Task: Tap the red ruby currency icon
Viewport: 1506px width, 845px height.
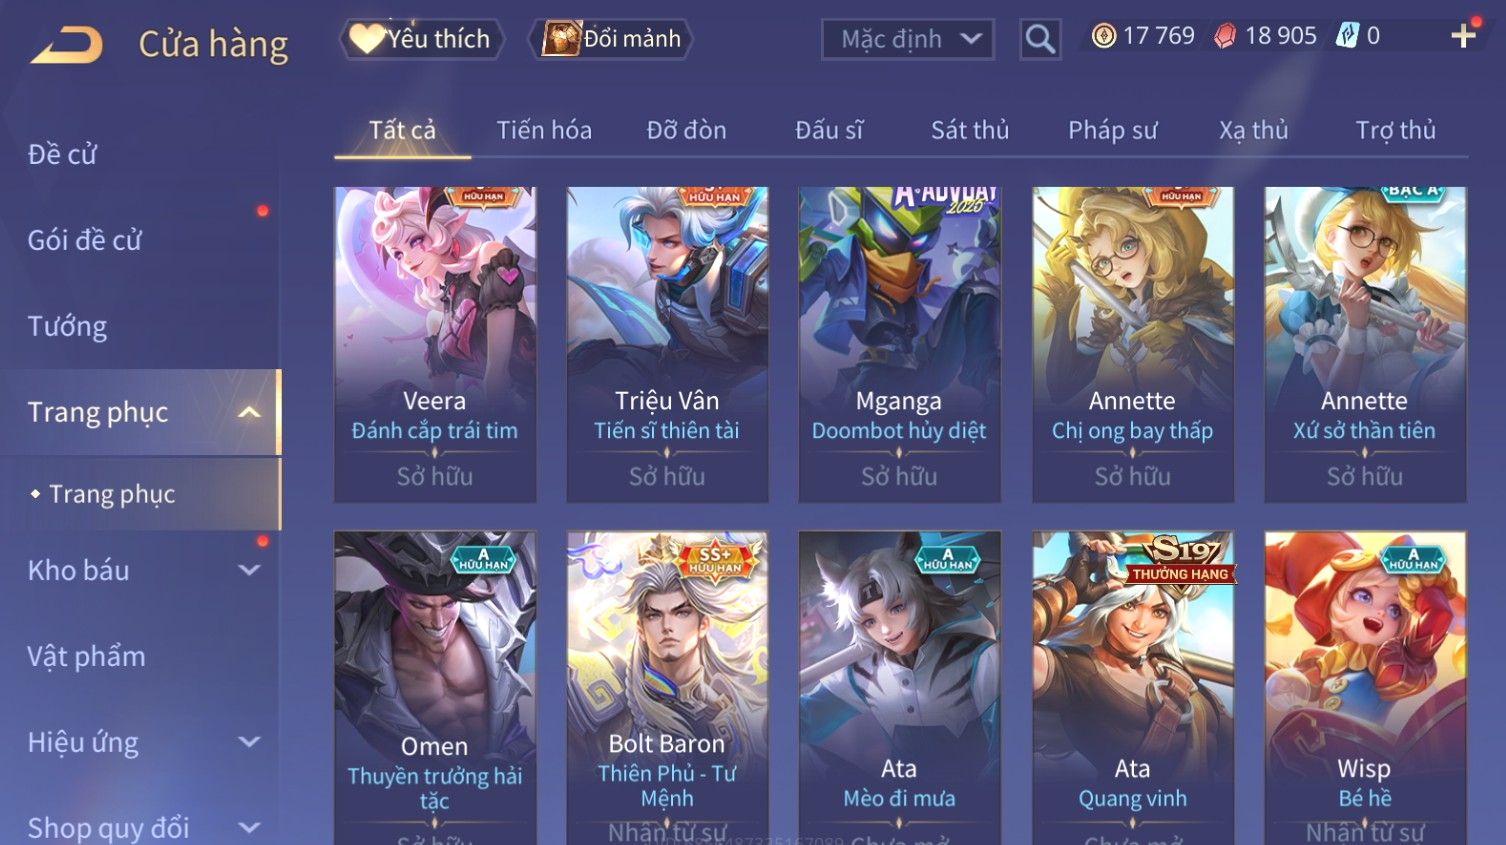Action: (1225, 37)
